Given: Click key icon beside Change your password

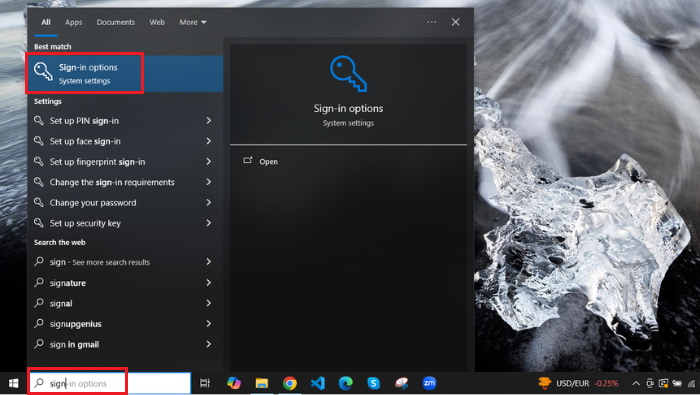Looking at the screenshot, I should click(x=39, y=202).
